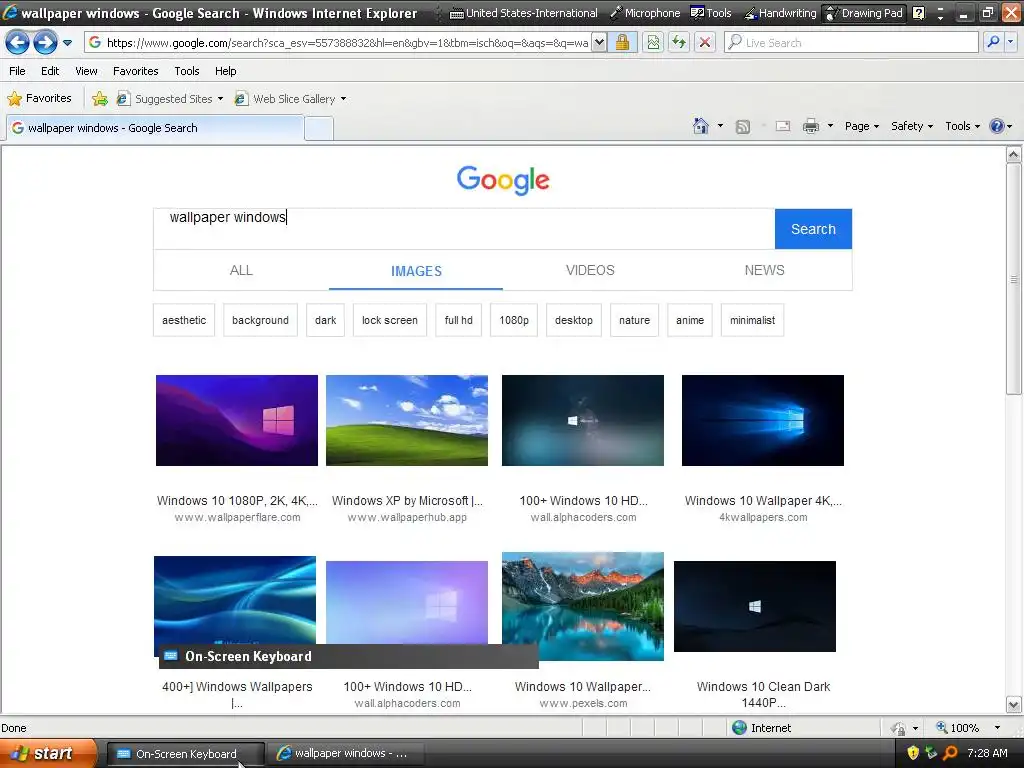
Task: Open the Edit menu
Action: pyautogui.click(x=50, y=71)
